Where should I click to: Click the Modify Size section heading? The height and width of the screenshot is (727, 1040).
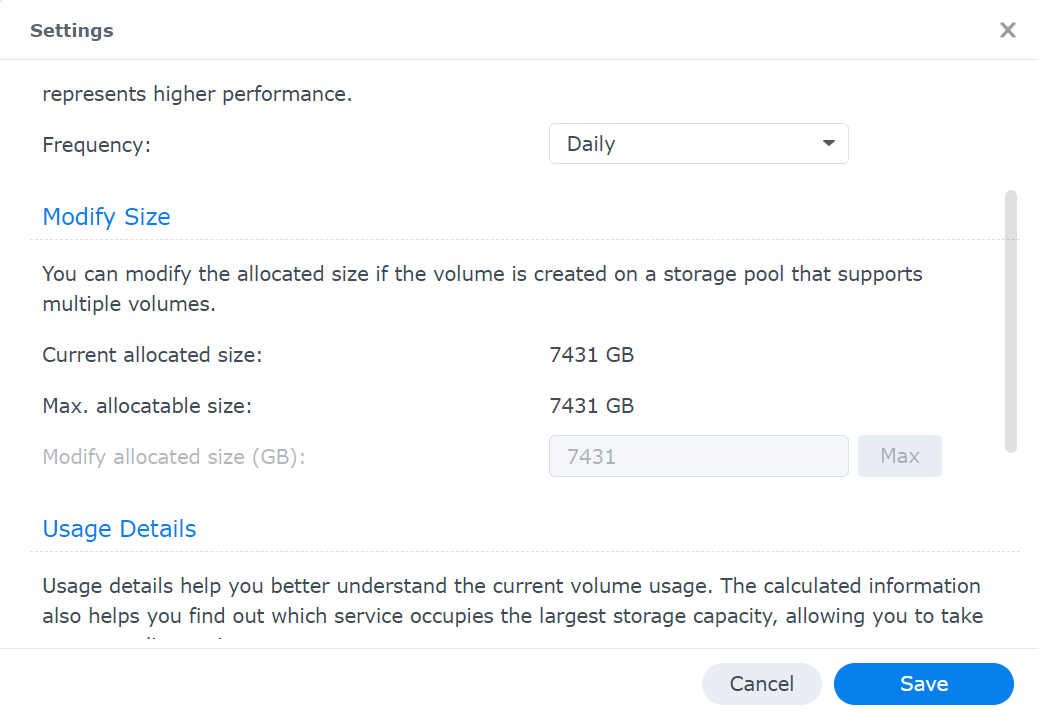(106, 217)
